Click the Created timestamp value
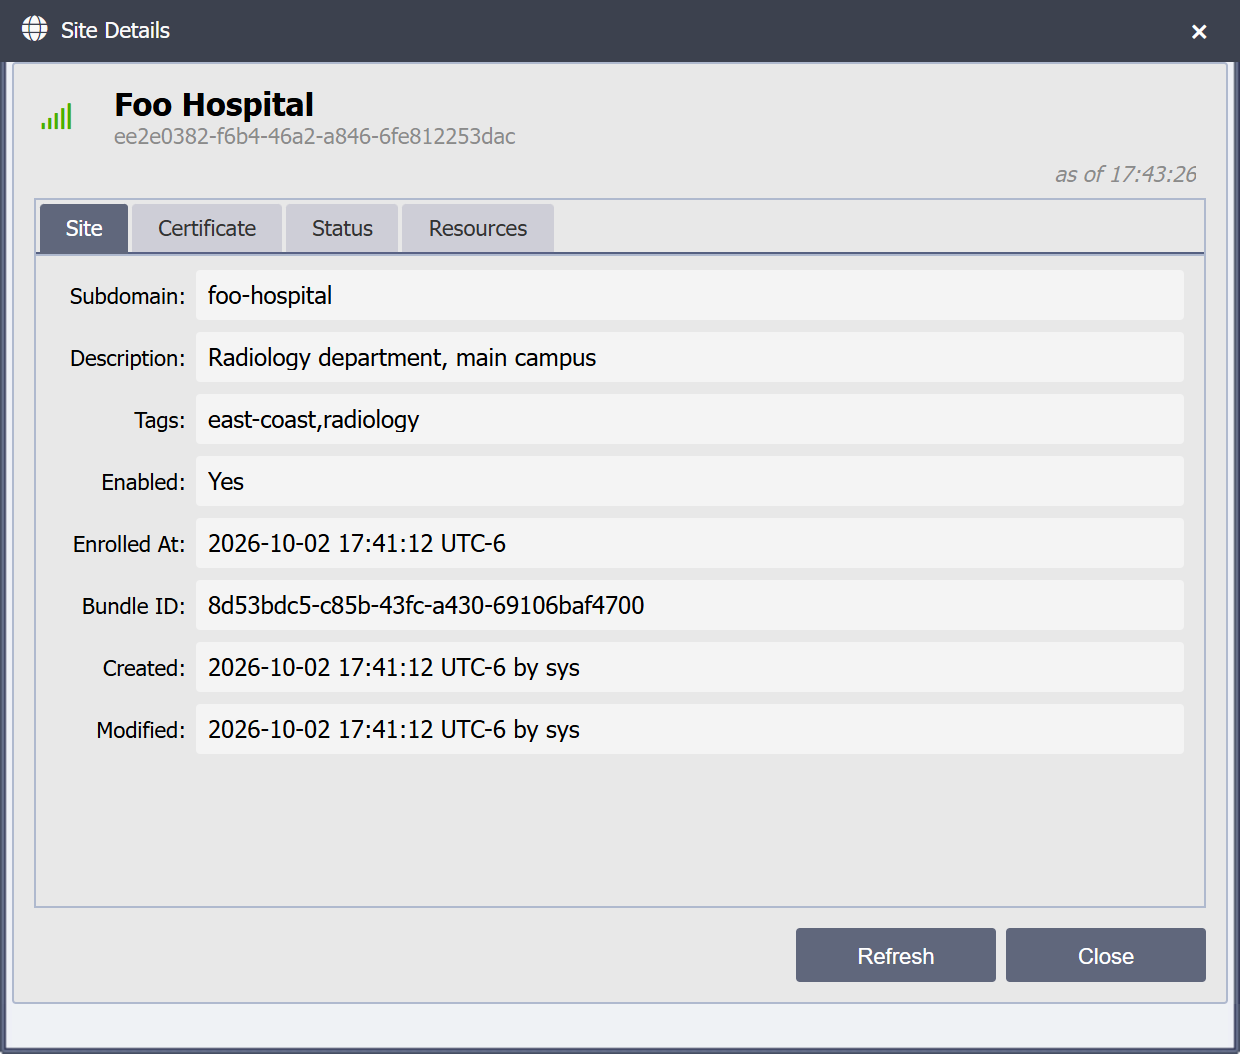1240x1054 pixels. point(690,667)
